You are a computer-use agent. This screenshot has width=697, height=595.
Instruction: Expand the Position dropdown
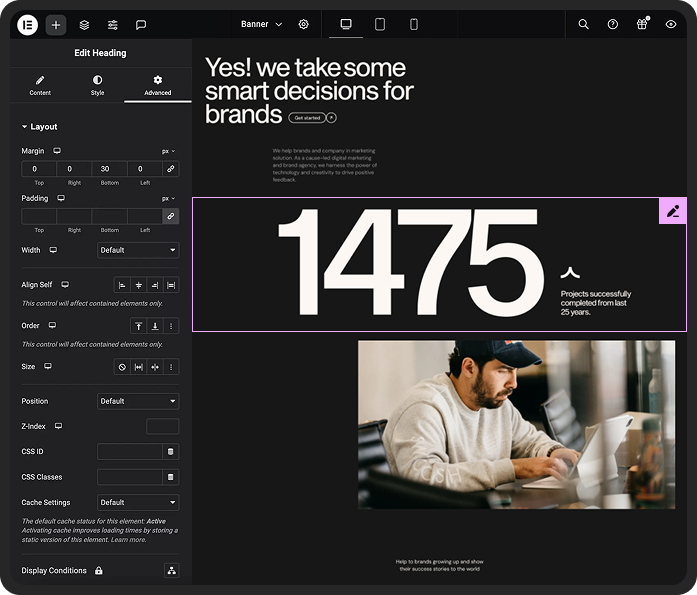click(x=138, y=401)
